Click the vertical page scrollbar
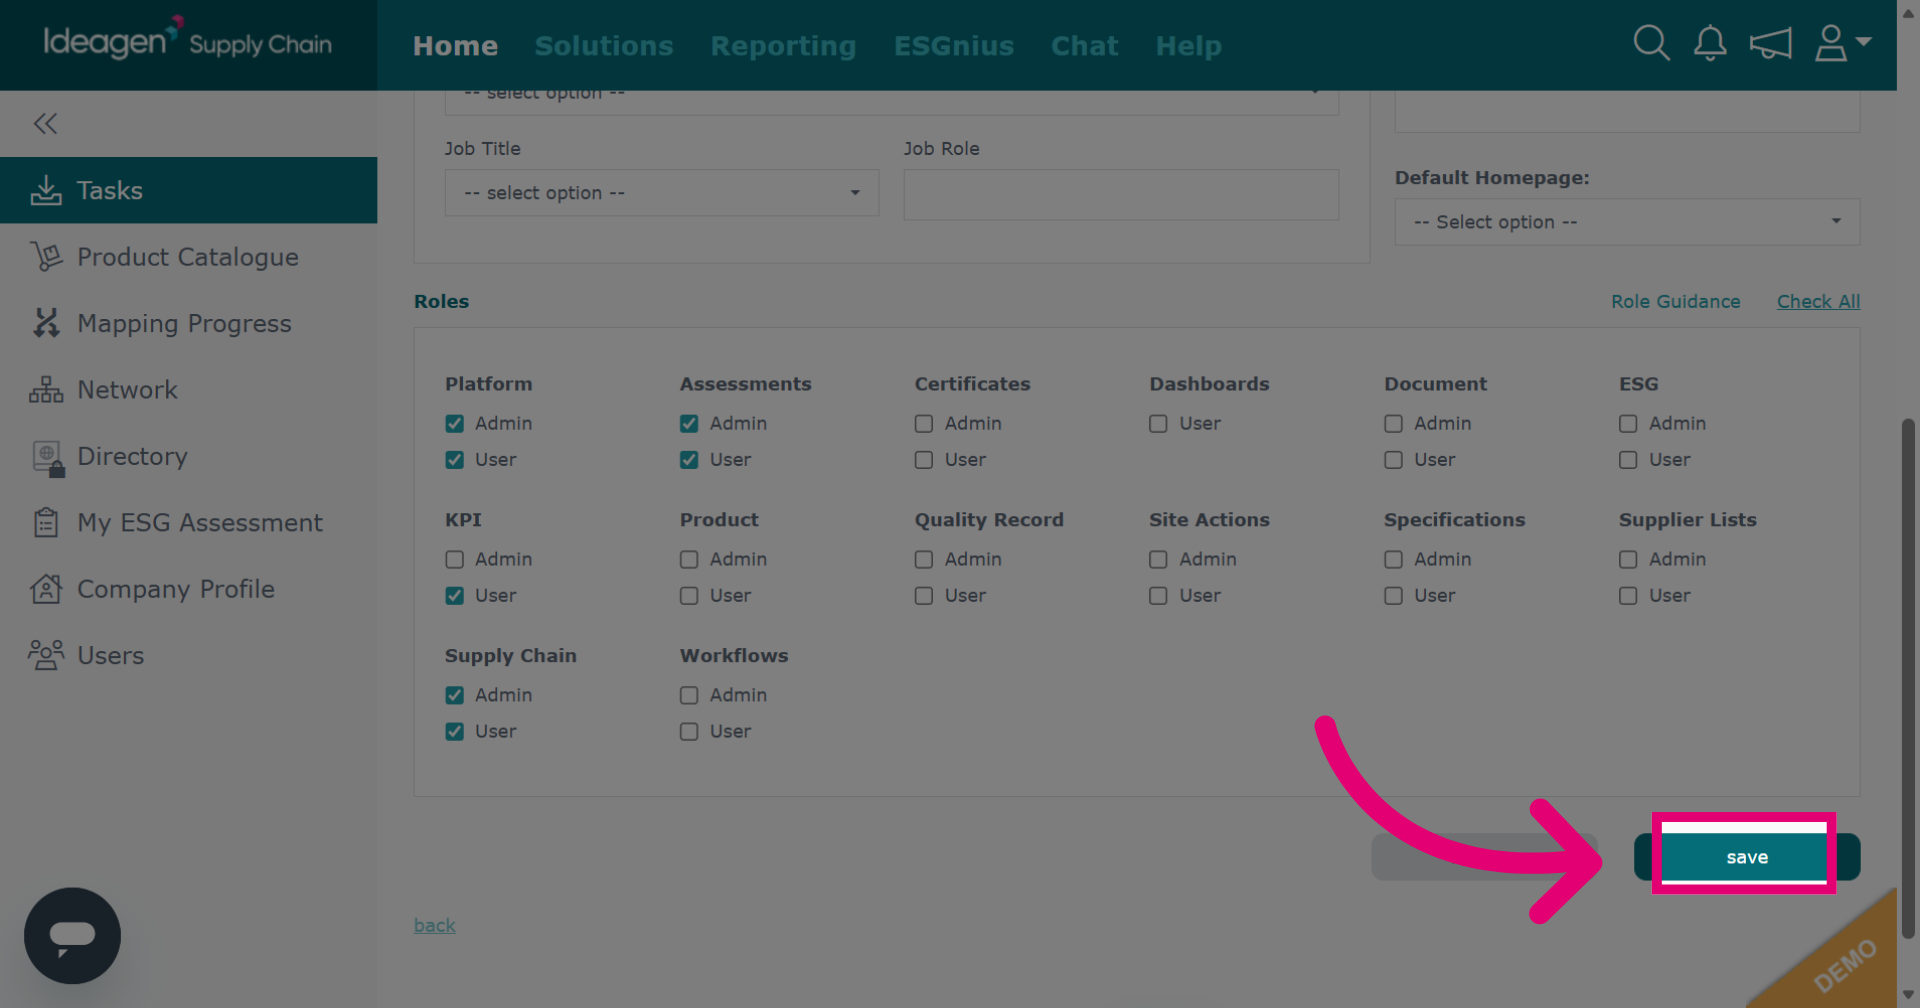Screen dimensions: 1920x1008 pos(1908,678)
